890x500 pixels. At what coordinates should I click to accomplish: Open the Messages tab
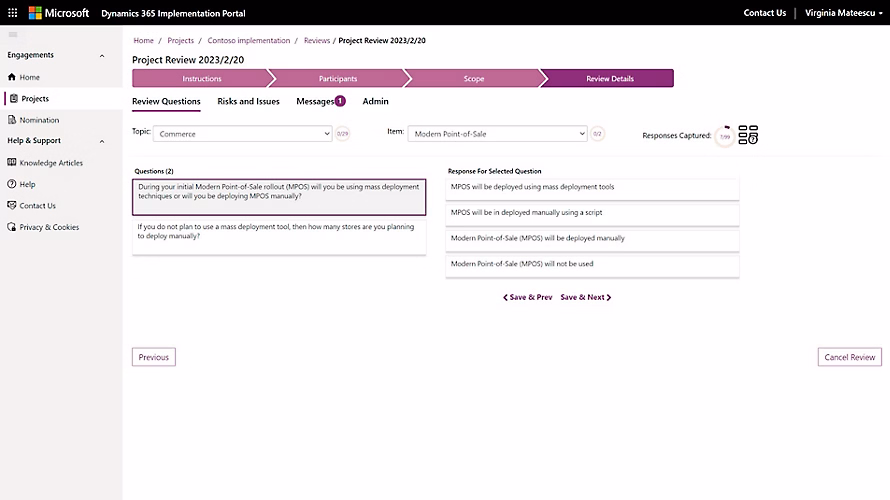point(316,101)
